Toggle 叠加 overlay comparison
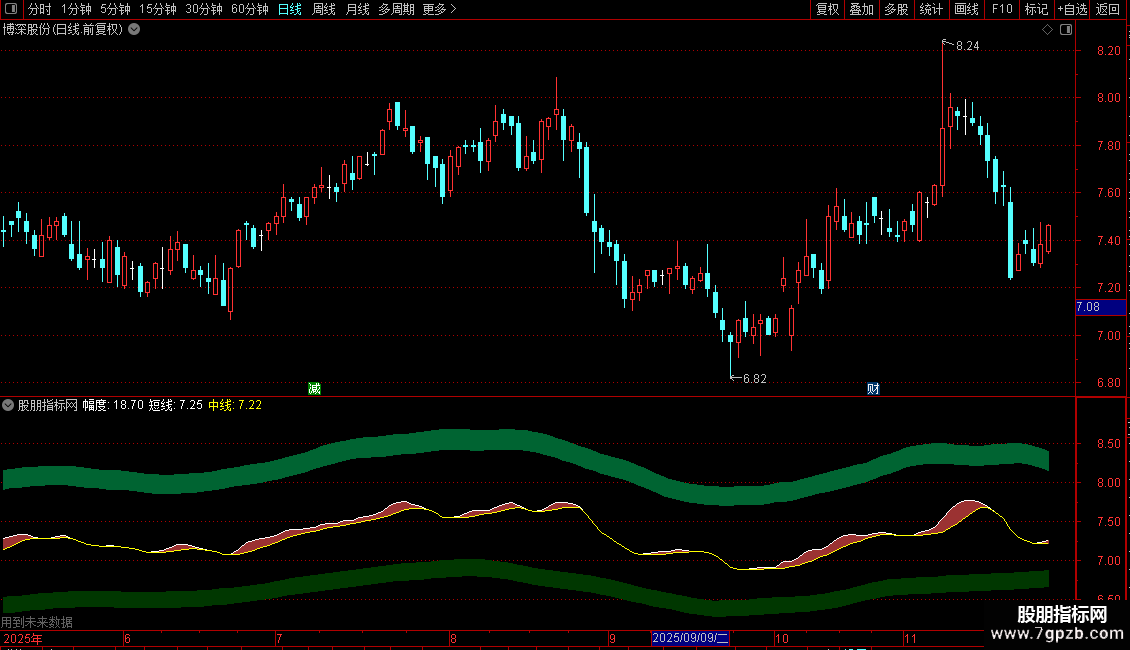This screenshot has height=650, width=1130. [861, 9]
